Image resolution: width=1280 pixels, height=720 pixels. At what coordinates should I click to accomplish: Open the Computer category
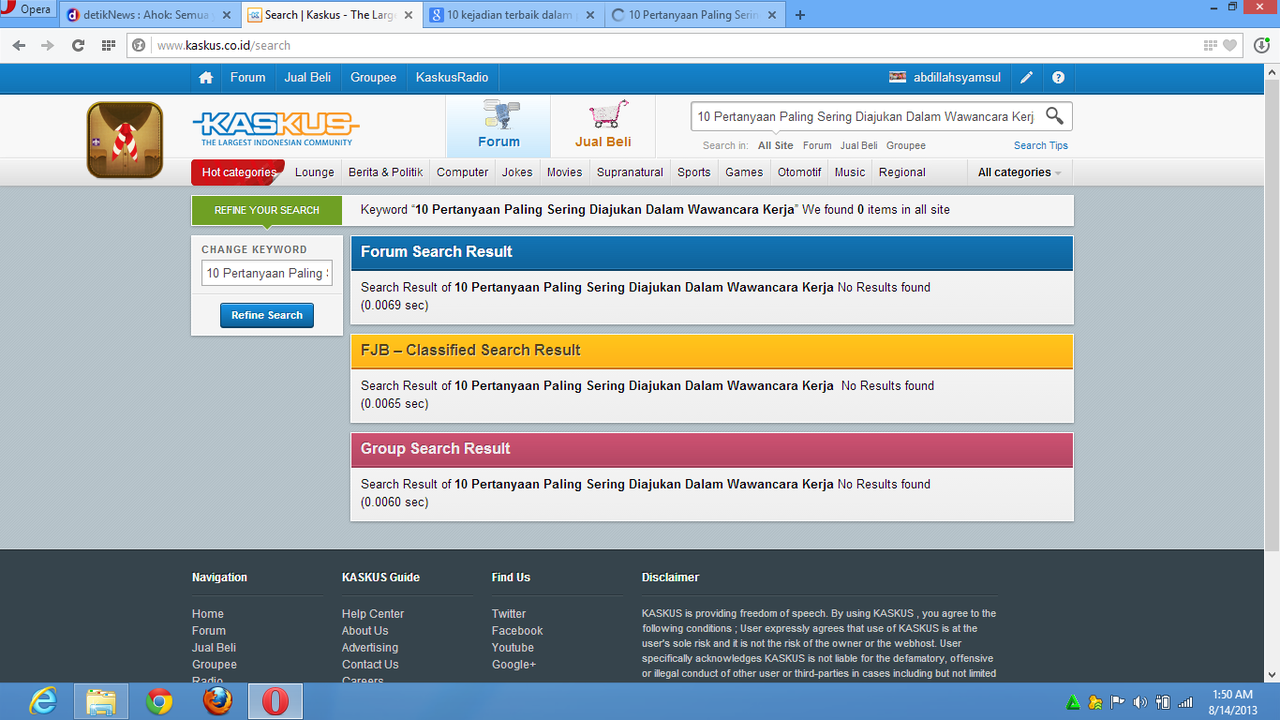pos(463,172)
